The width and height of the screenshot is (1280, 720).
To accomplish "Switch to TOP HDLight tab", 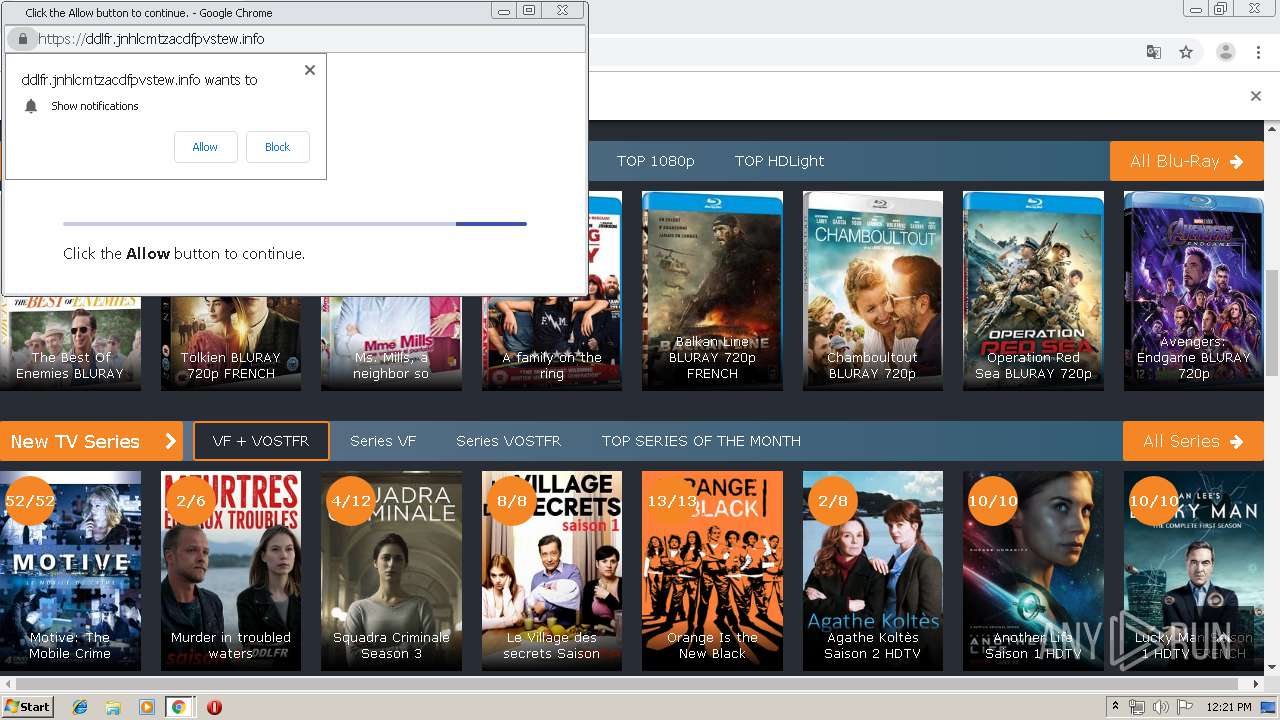I will [x=779, y=161].
